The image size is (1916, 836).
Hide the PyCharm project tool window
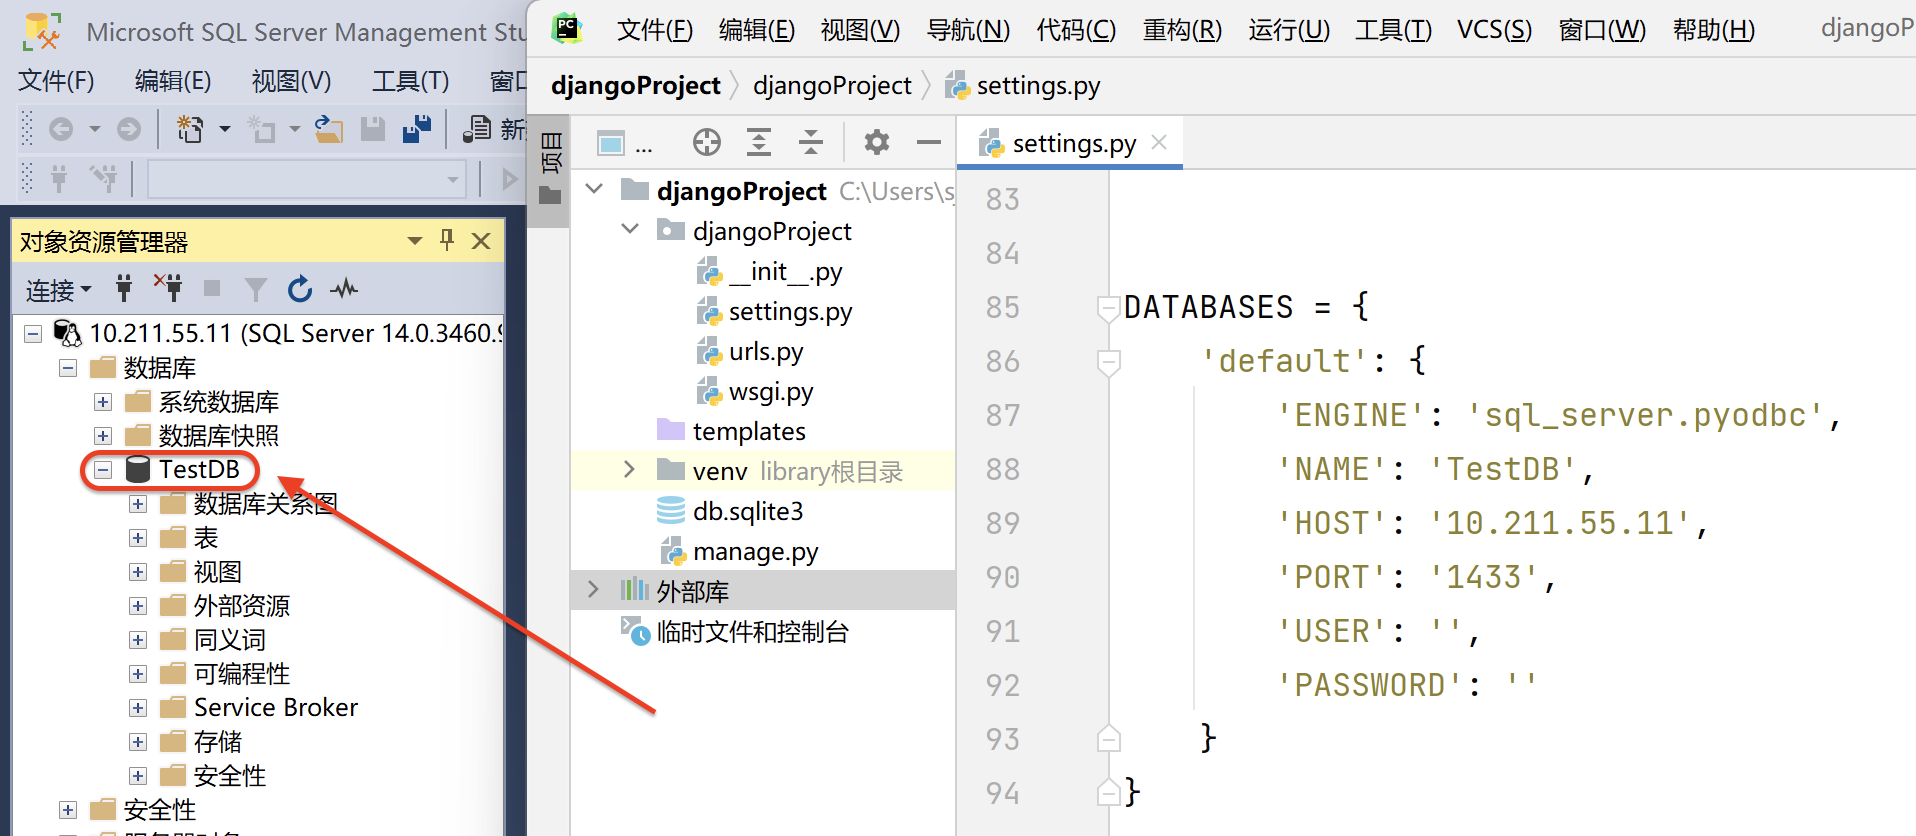pos(929,143)
